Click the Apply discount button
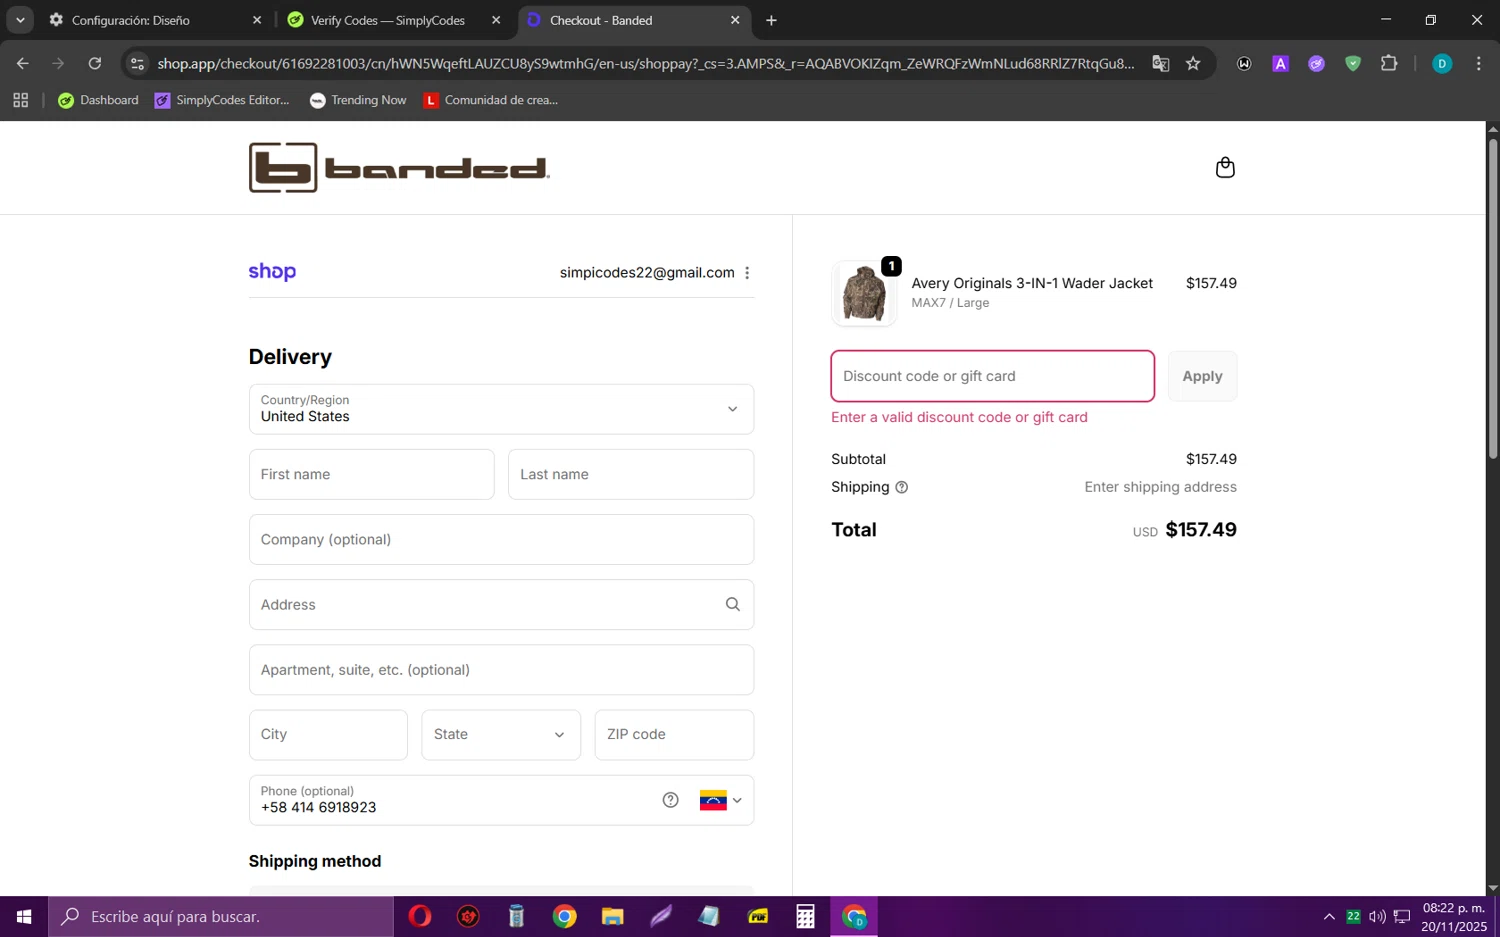 [1202, 376]
